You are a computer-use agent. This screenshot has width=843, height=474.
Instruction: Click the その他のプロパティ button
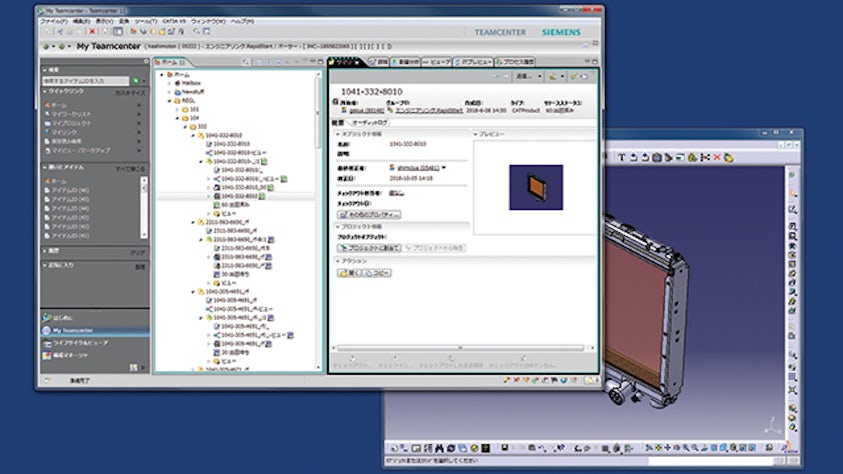pos(369,214)
